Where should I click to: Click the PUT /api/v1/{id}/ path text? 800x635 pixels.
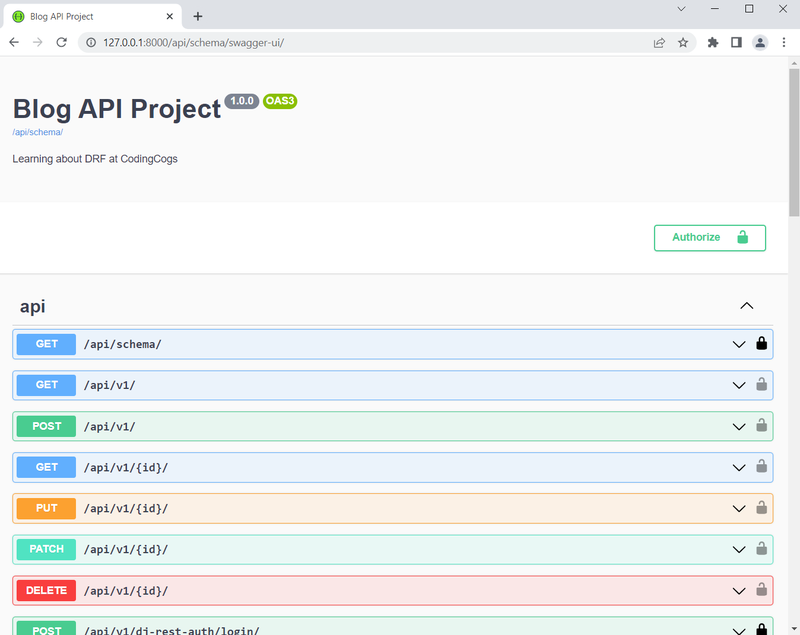[x=126, y=509]
